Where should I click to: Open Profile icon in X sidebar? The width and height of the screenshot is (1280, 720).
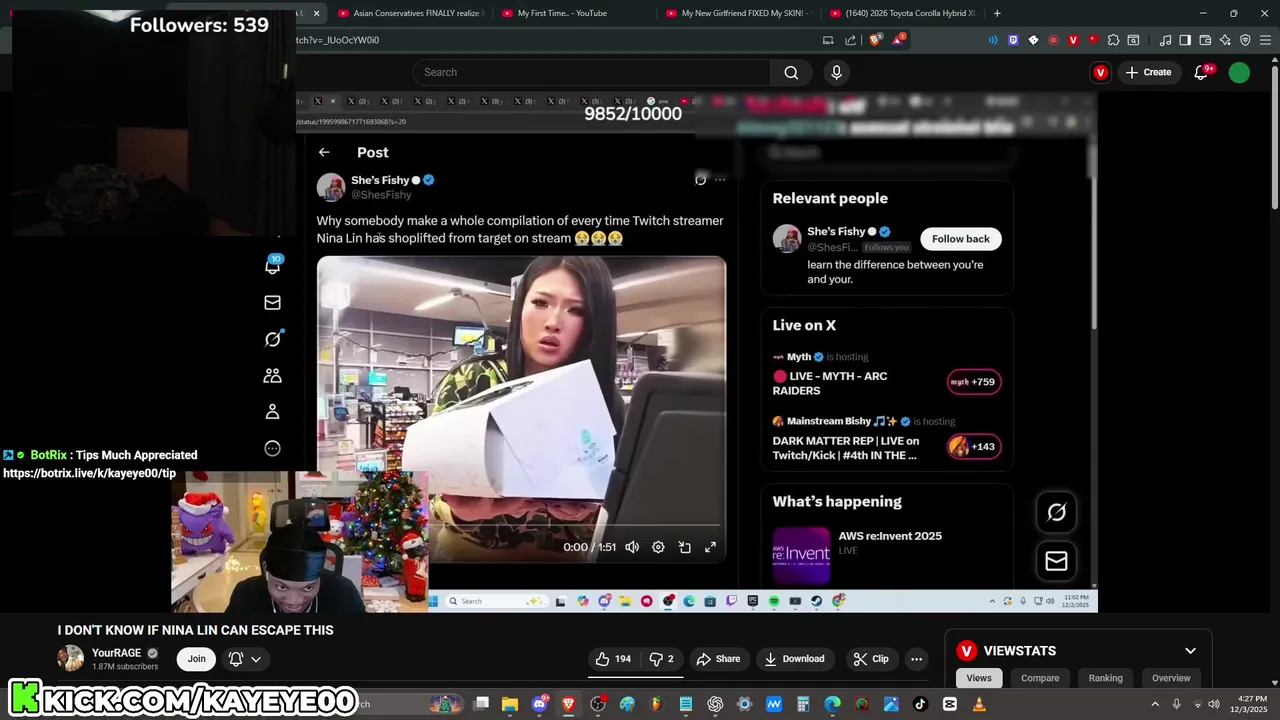coord(272,412)
